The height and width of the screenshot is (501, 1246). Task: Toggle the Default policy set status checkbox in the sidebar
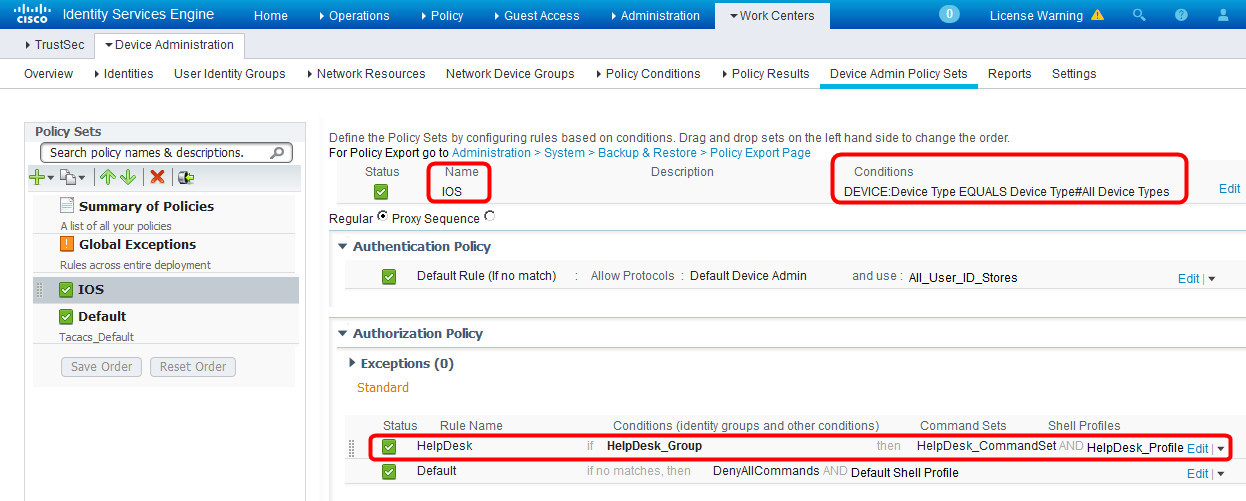[66, 317]
